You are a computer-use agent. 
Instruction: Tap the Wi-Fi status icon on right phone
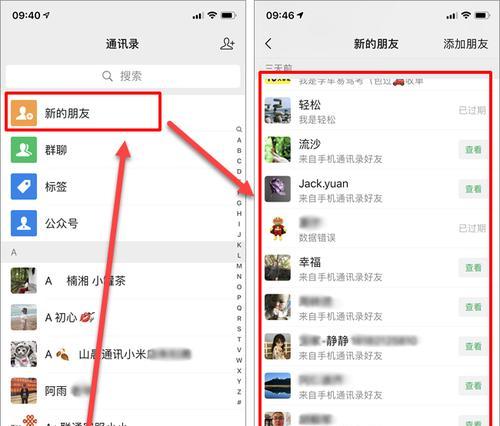pos(466,15)
